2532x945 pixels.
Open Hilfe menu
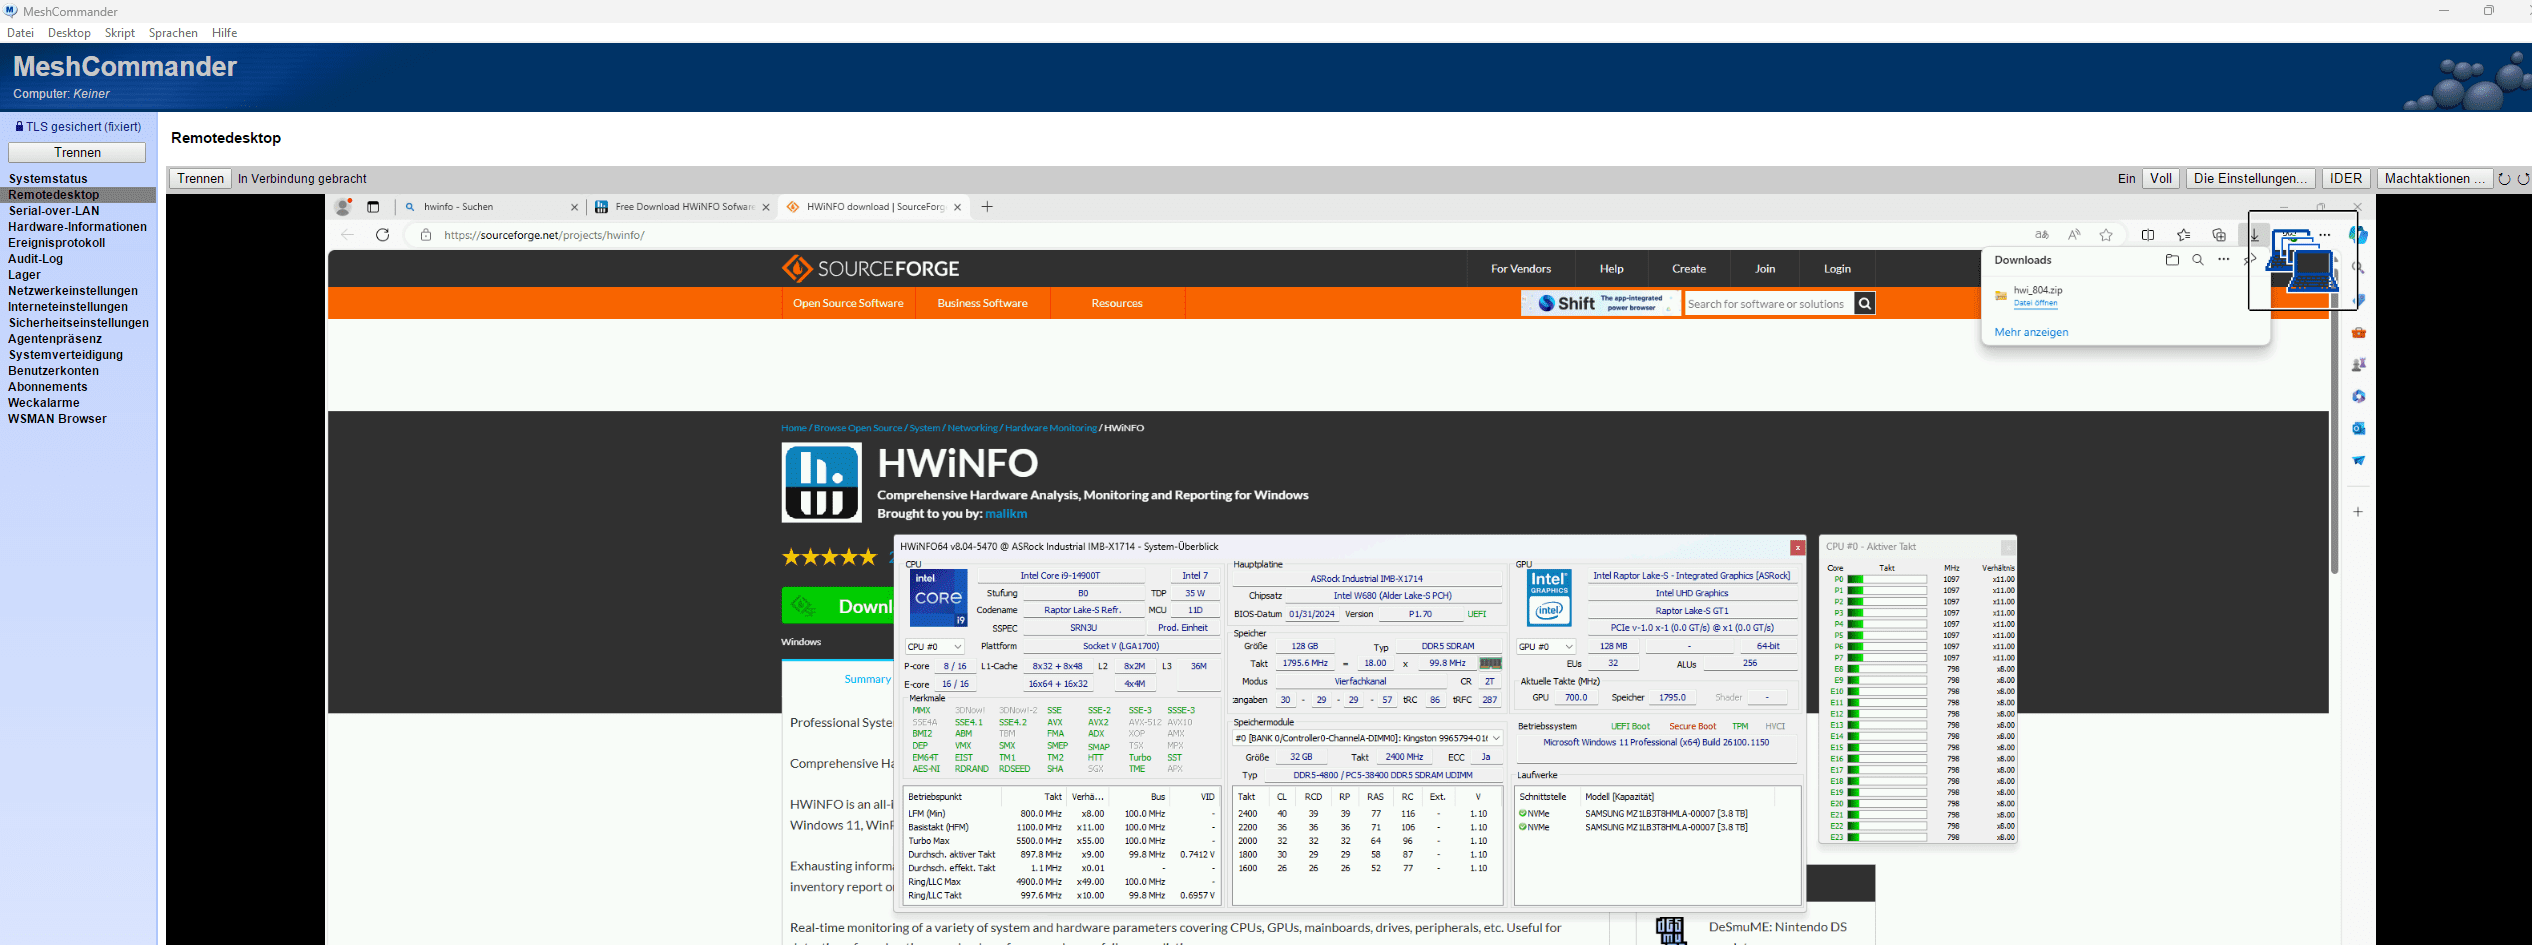(x=224, y=33)
